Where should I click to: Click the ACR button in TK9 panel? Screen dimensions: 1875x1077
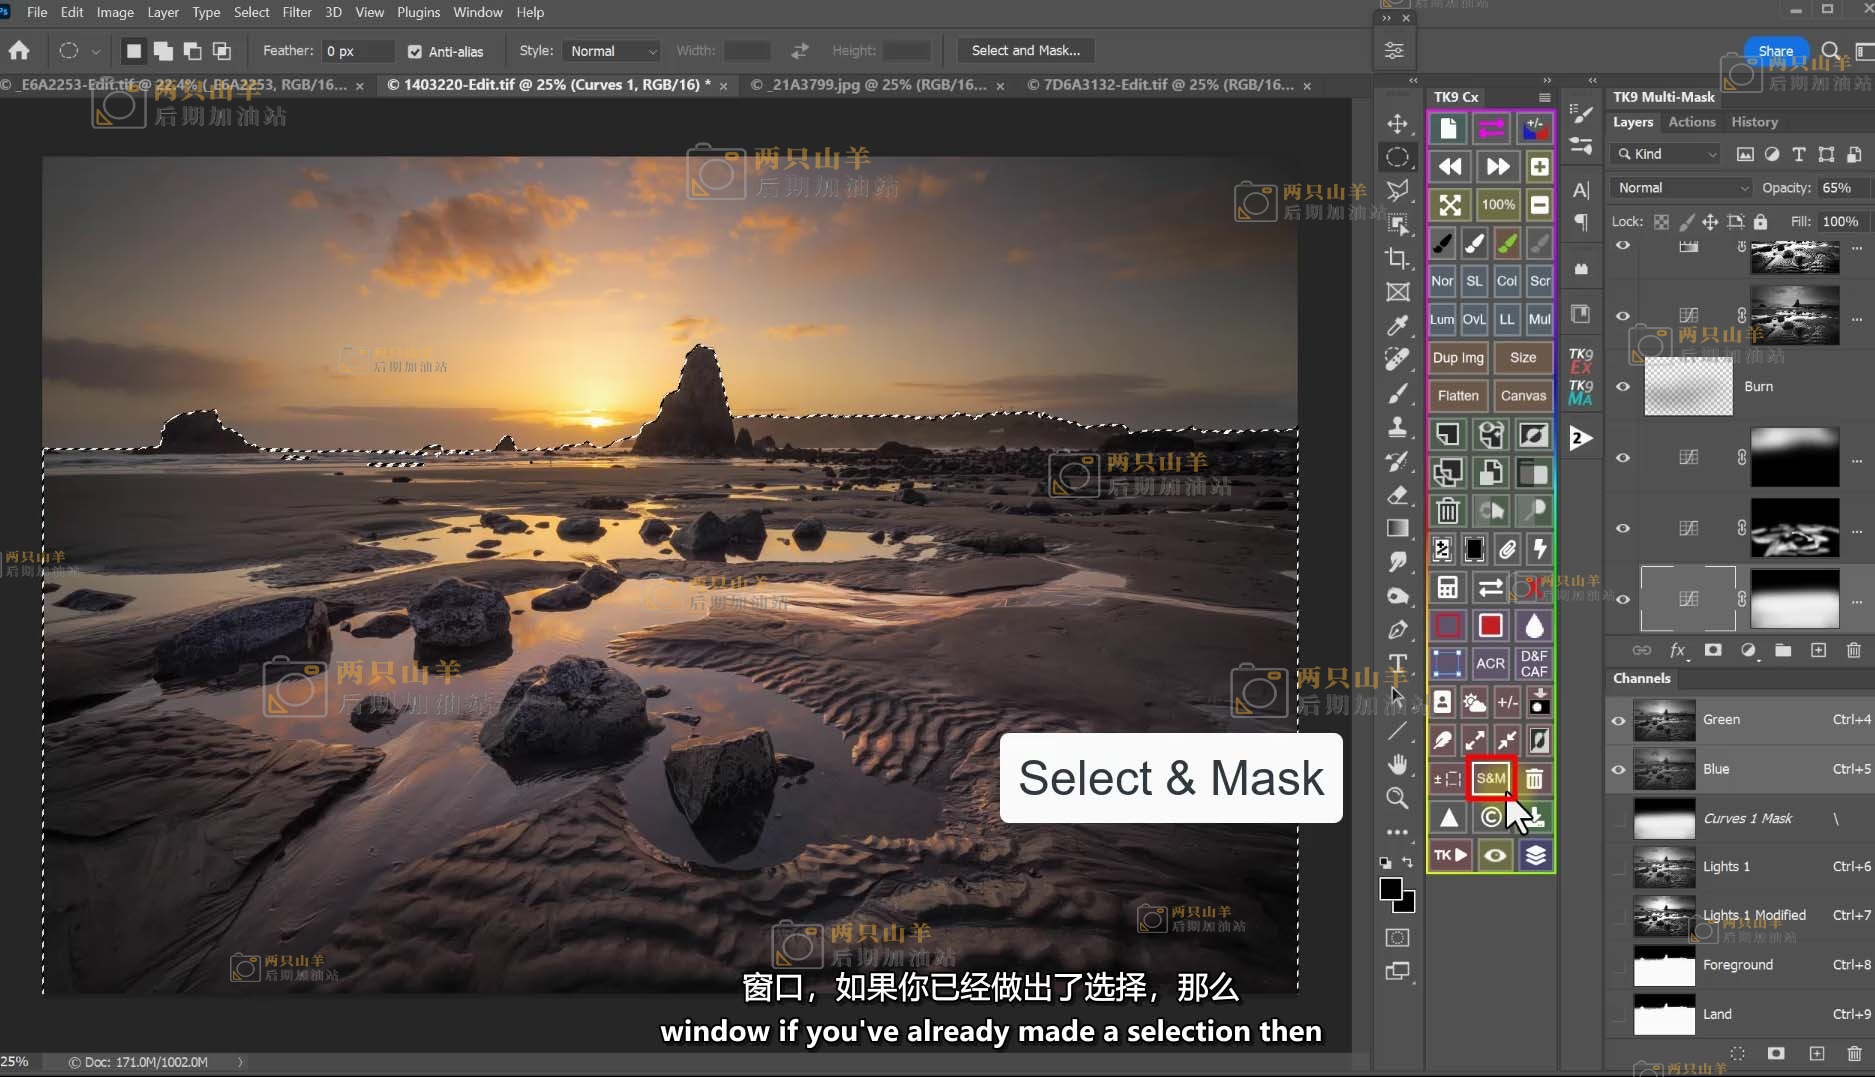[1490, 663]
